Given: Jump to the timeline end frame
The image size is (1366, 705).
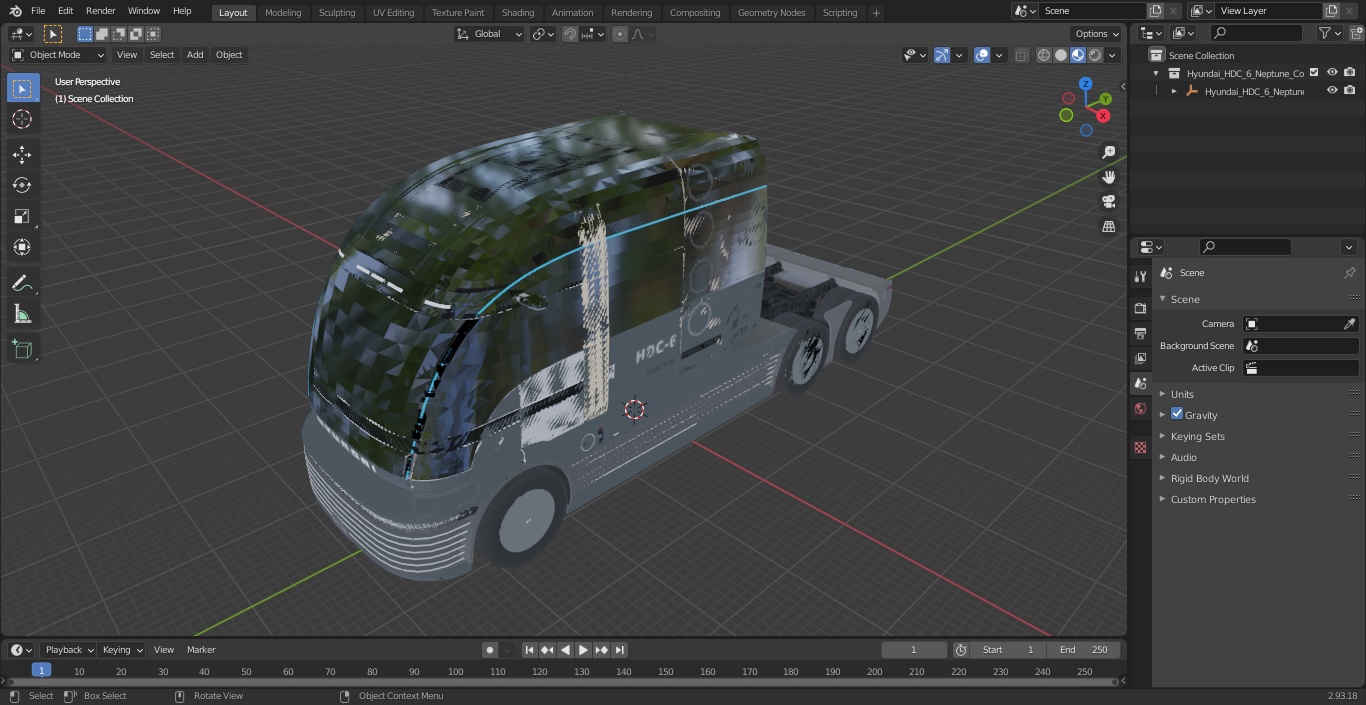Looking at the screenshot, I should pos(620,650).
